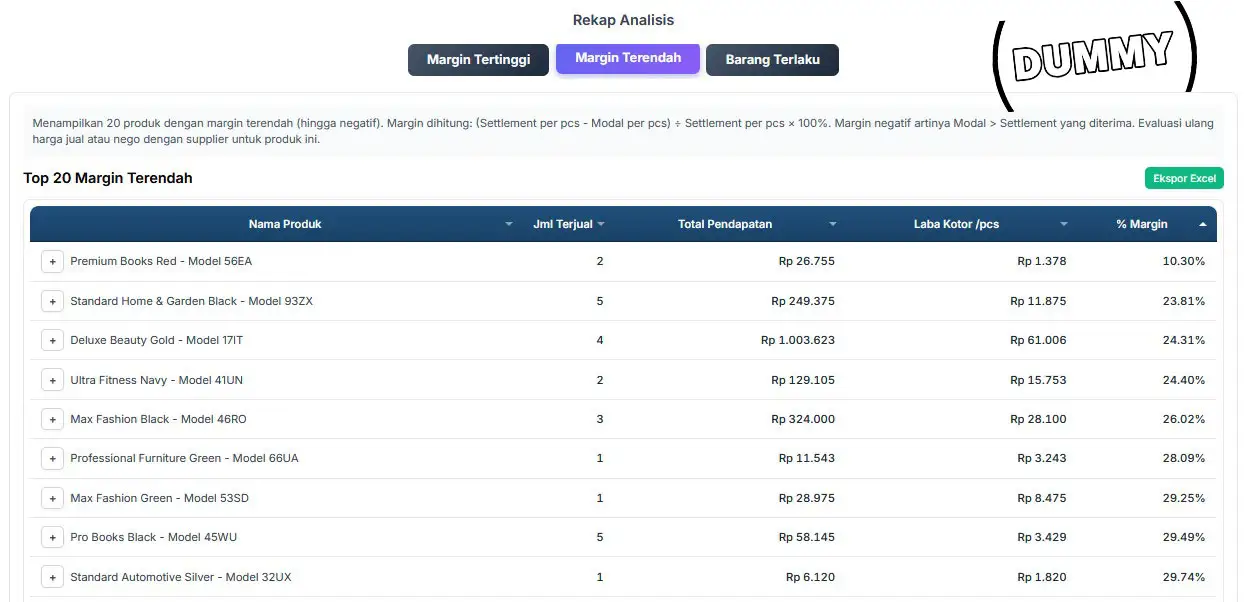Image resolution: width=1258 pixels, height=602 pixels.
Task: Click the Ekspor Excel button
Action: (x=1184, y=177)
